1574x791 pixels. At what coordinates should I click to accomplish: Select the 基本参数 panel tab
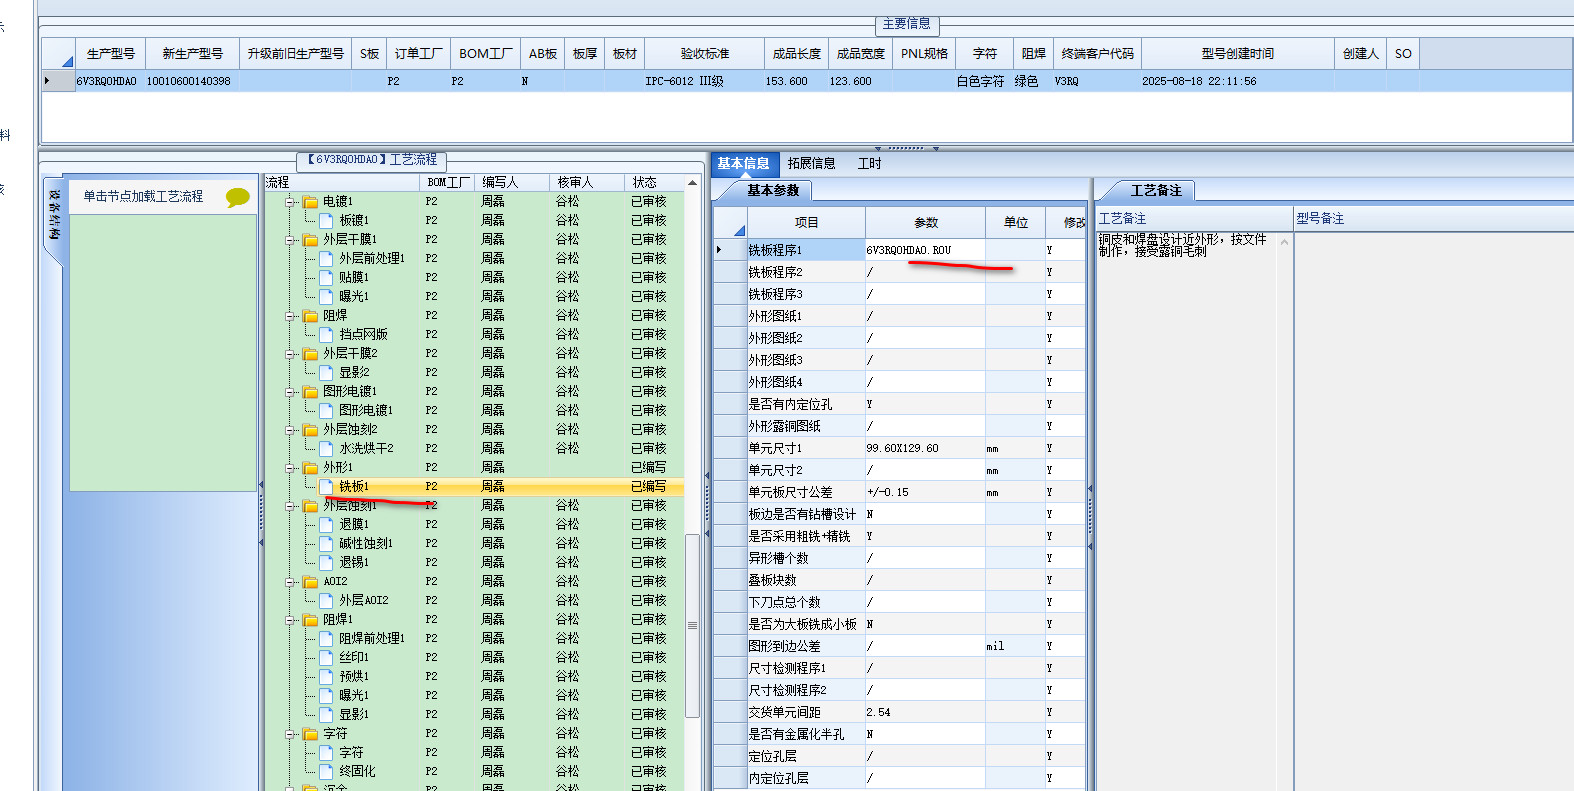(773, 190)
